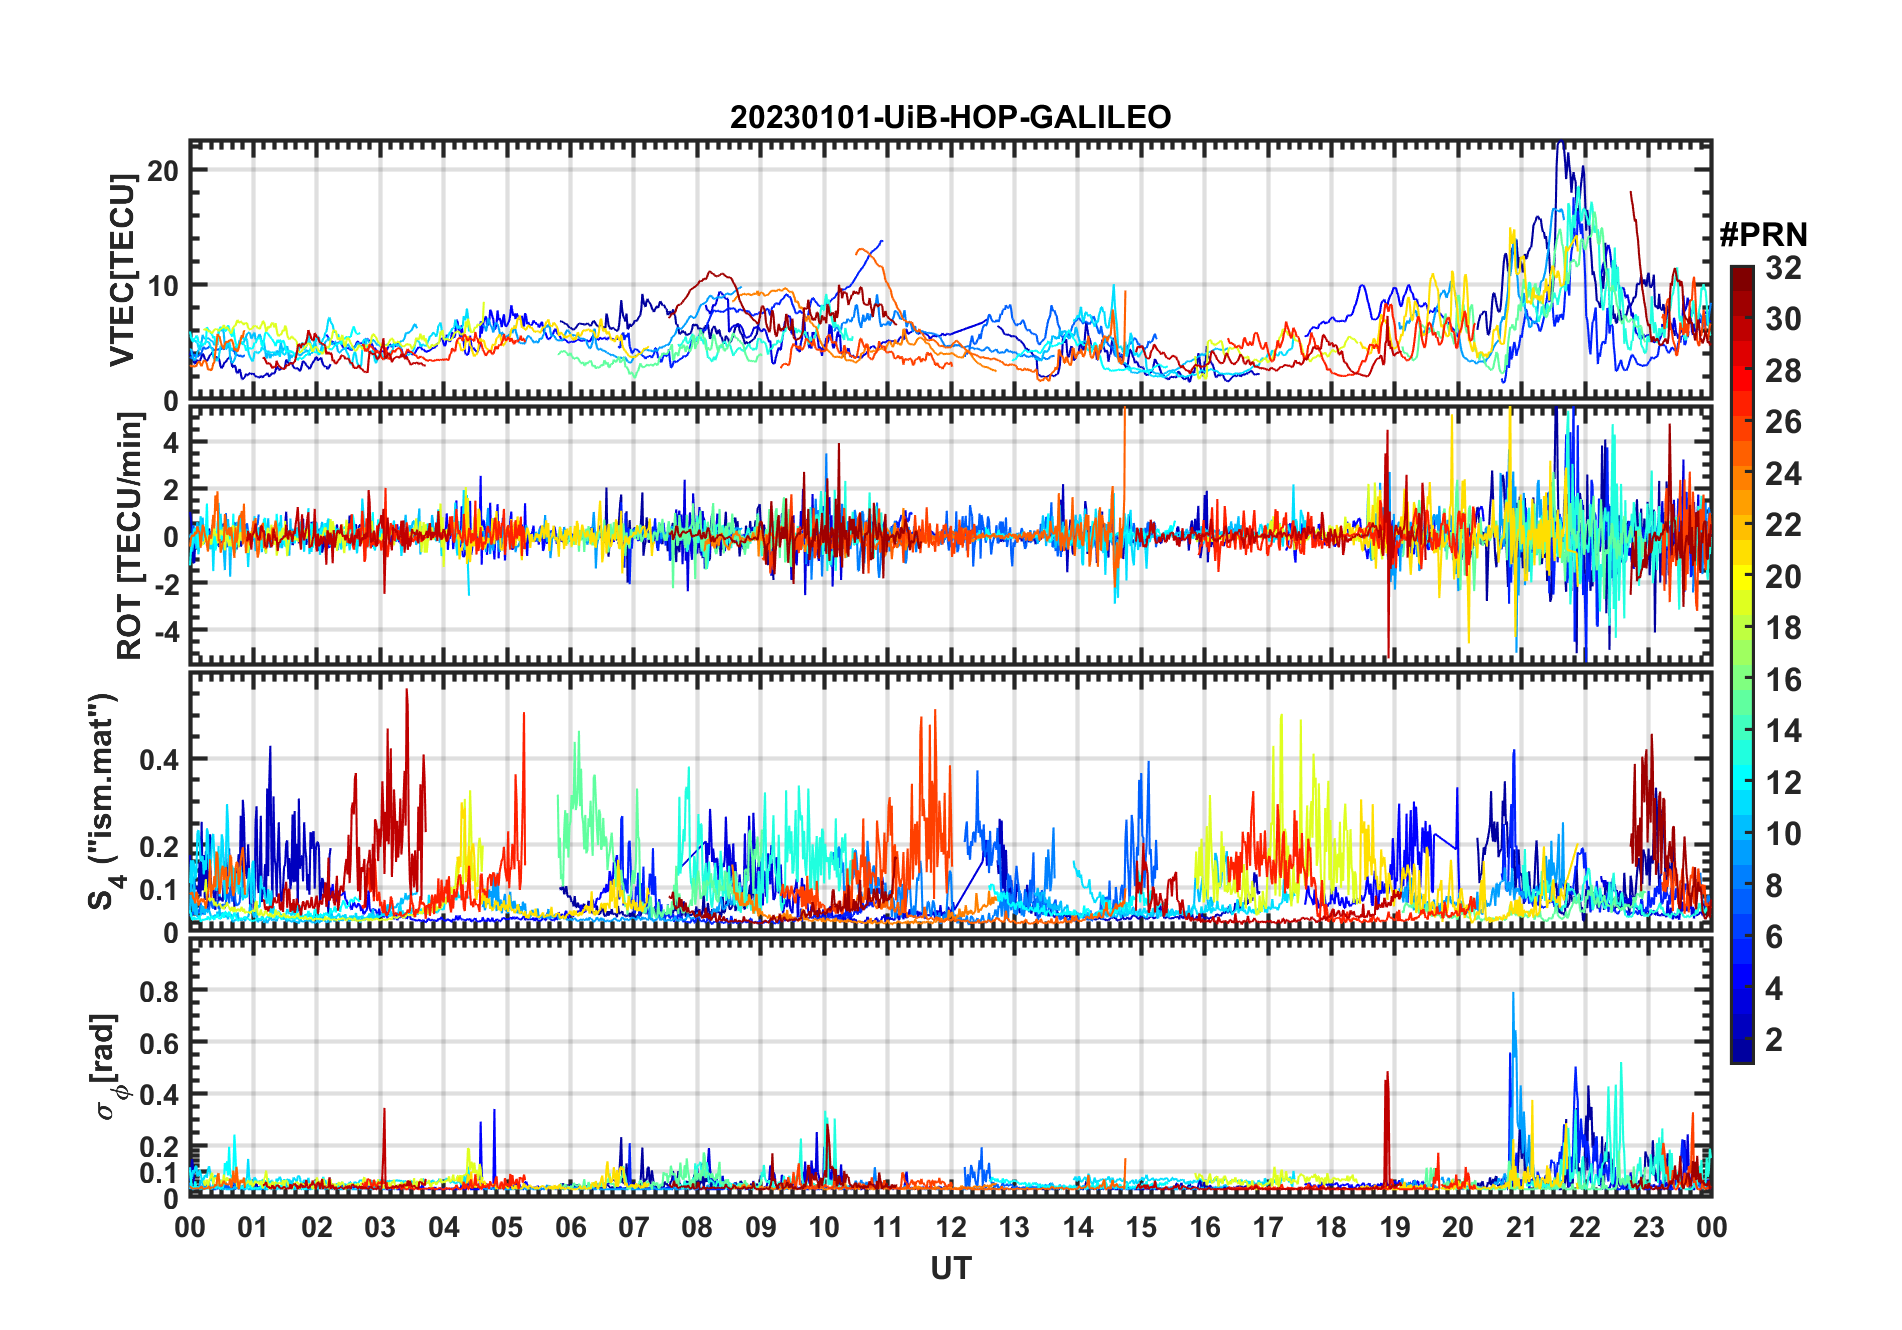
Task: Click colorbar tick label 28
Action: (x=1783, y=371)
